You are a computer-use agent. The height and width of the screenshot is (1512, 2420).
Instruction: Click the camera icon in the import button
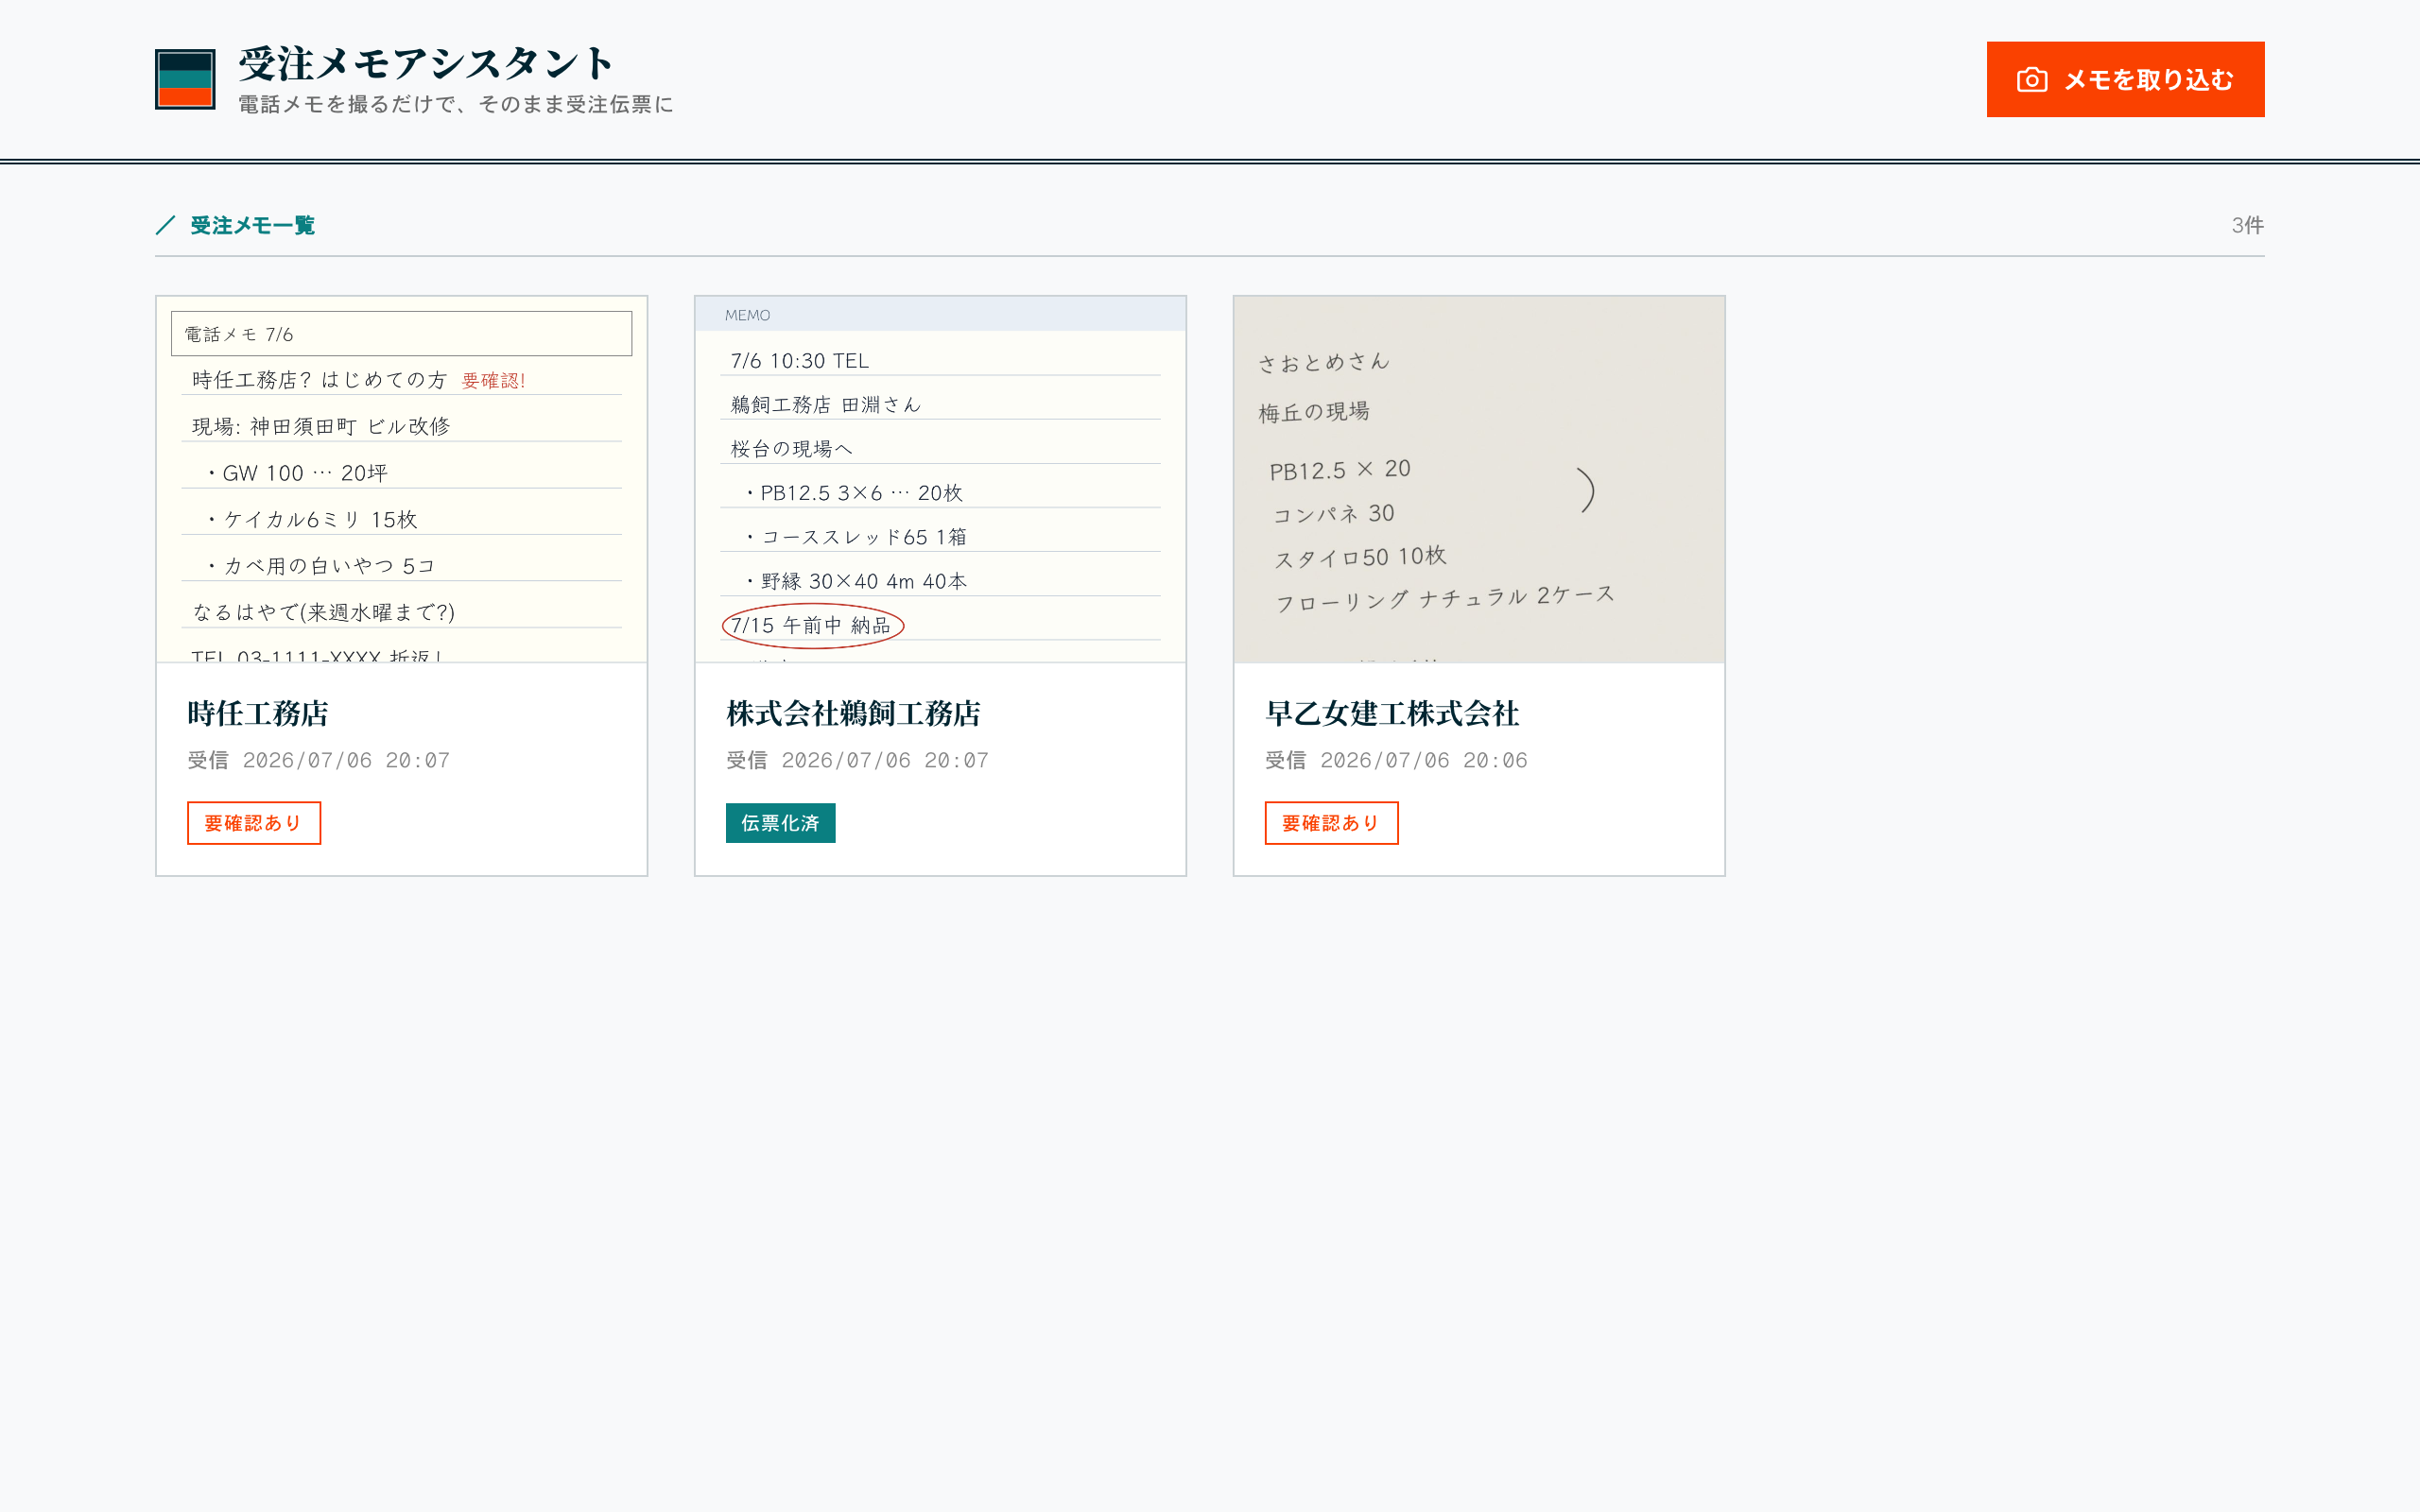click(x=2032, y=80)
